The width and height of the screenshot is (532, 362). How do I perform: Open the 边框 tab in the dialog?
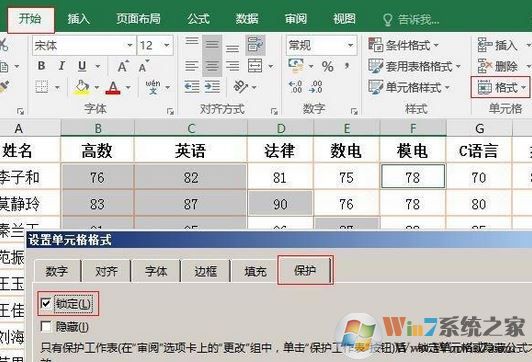[205, 271]
